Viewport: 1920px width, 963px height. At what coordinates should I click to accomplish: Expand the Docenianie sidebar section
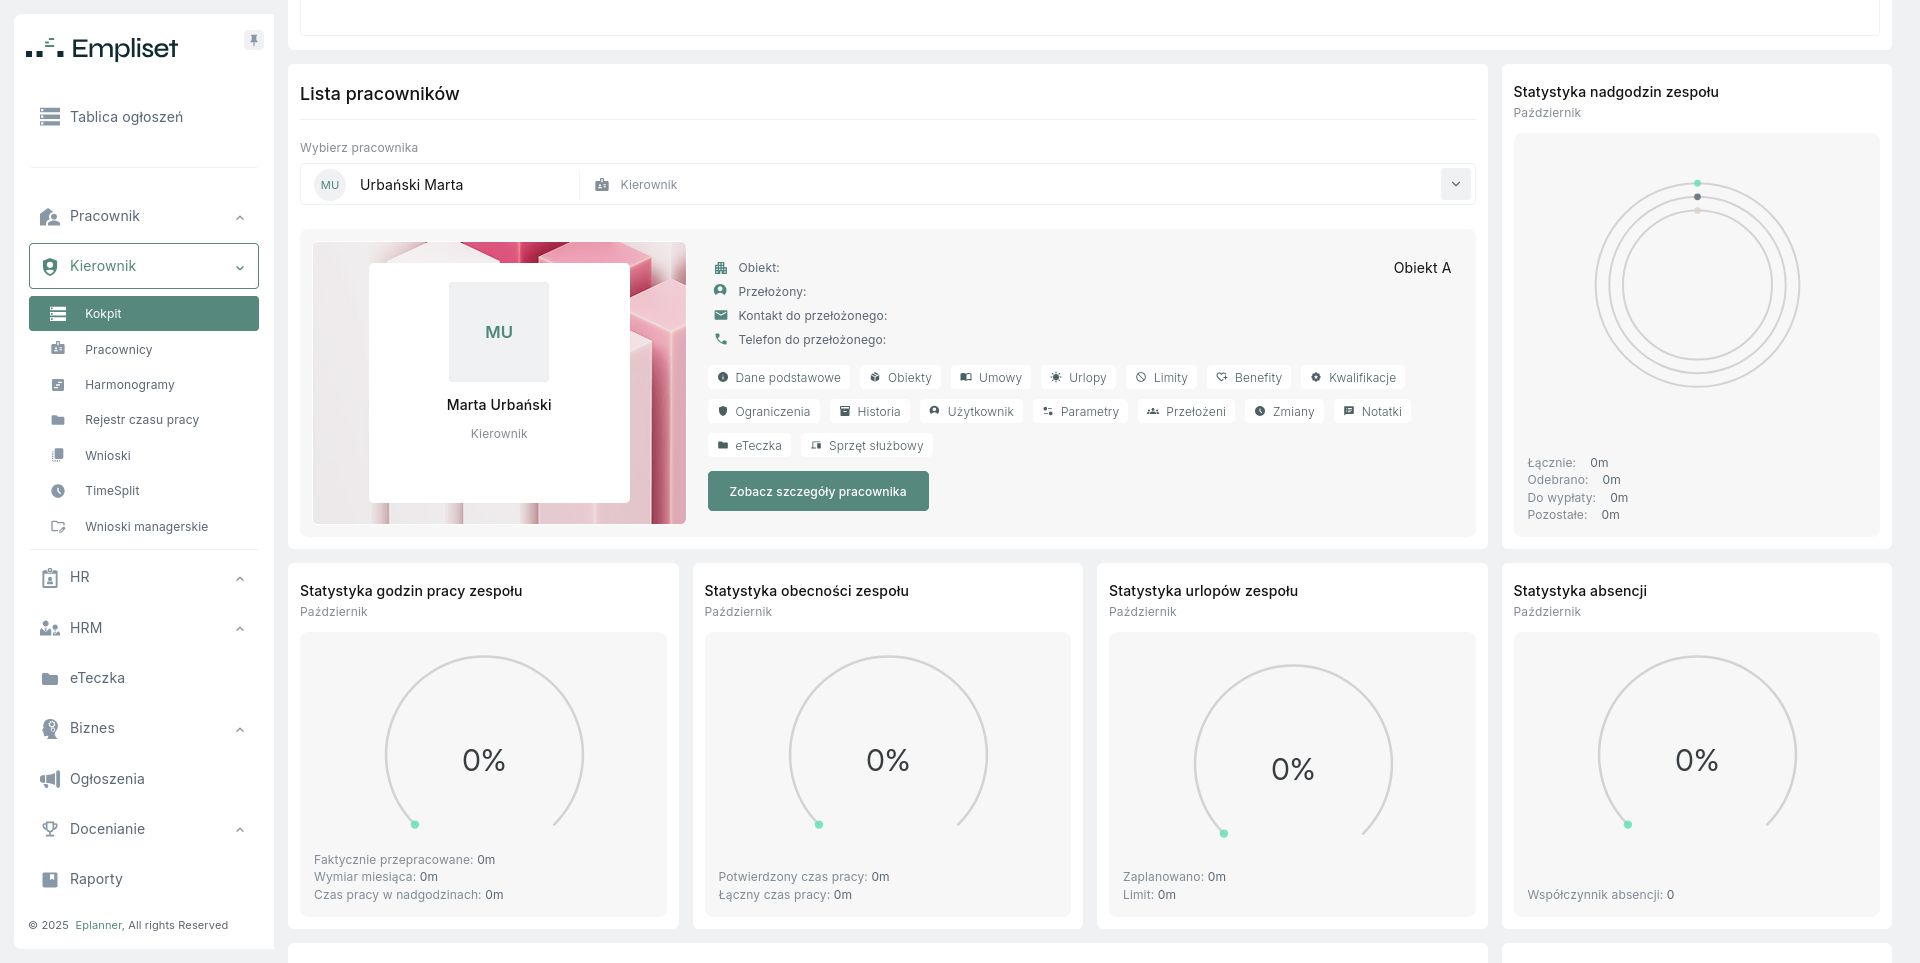pyautogui.click(x=240, y=830)
